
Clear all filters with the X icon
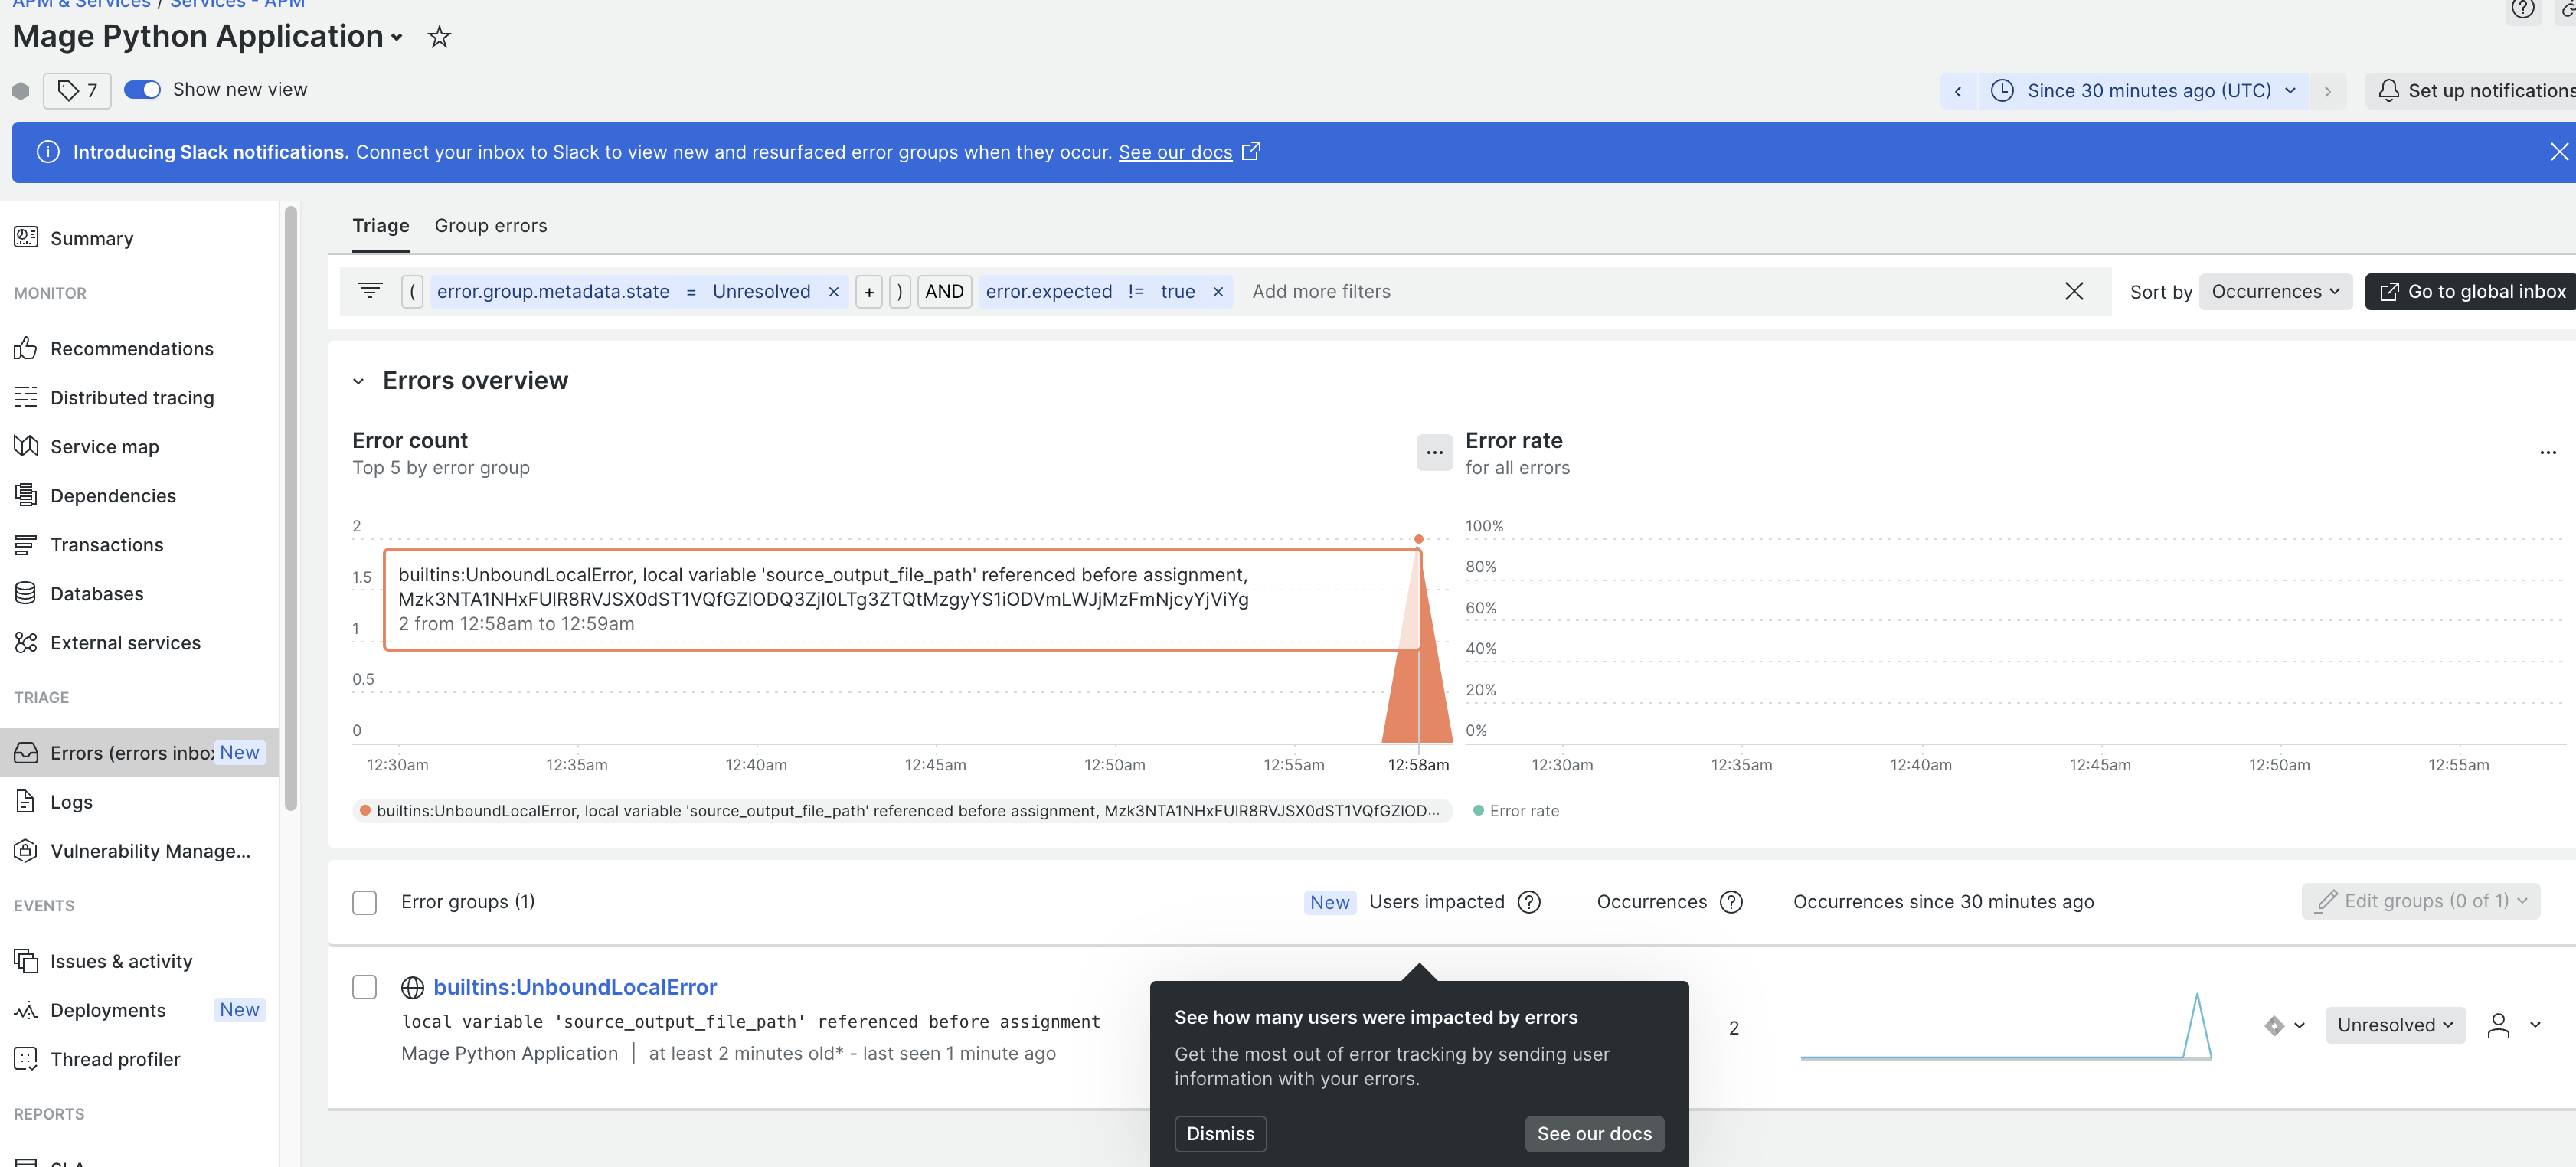point(2074,291)
